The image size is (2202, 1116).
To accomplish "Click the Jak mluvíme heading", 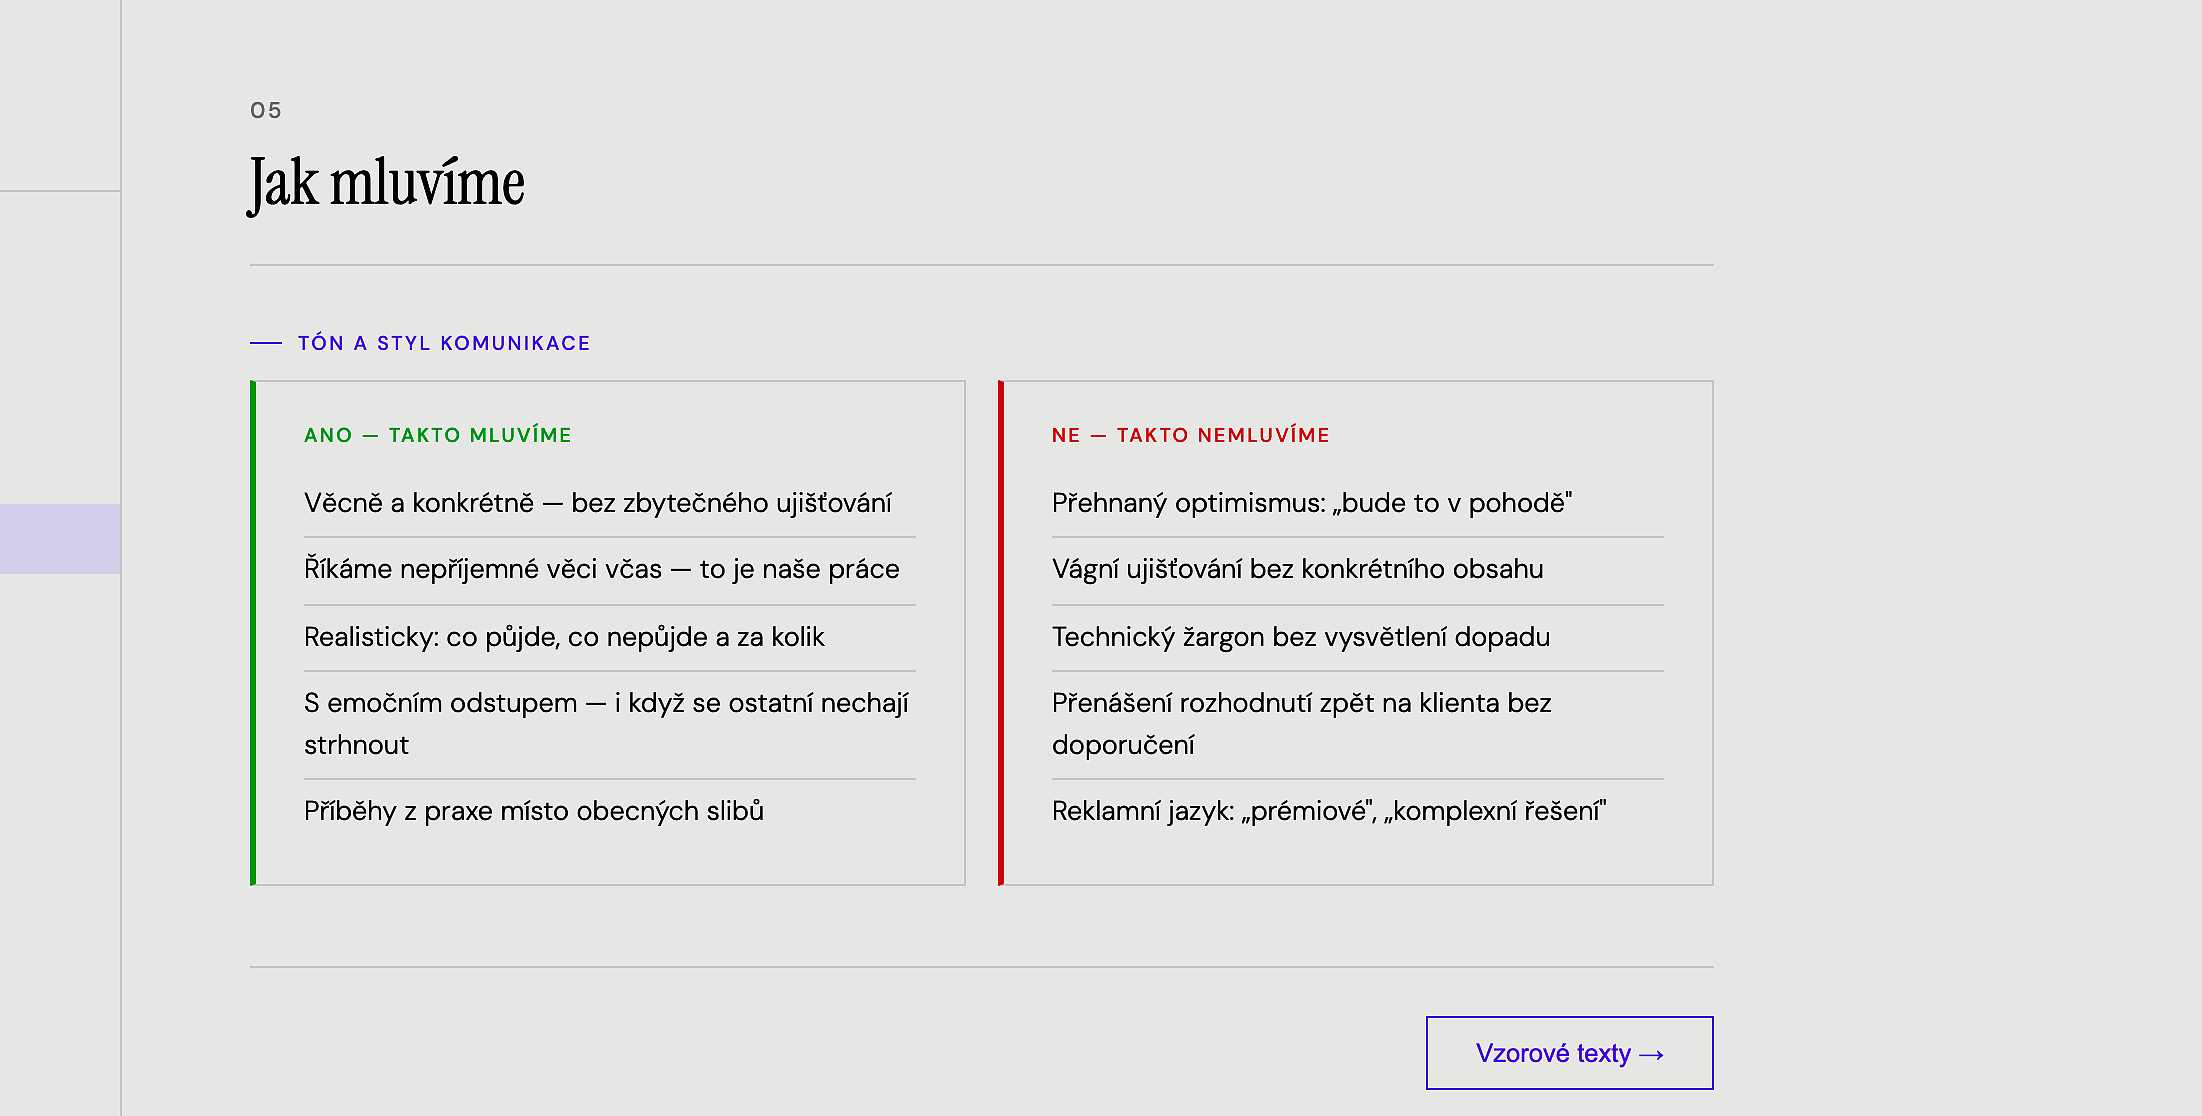I will 386,183.
